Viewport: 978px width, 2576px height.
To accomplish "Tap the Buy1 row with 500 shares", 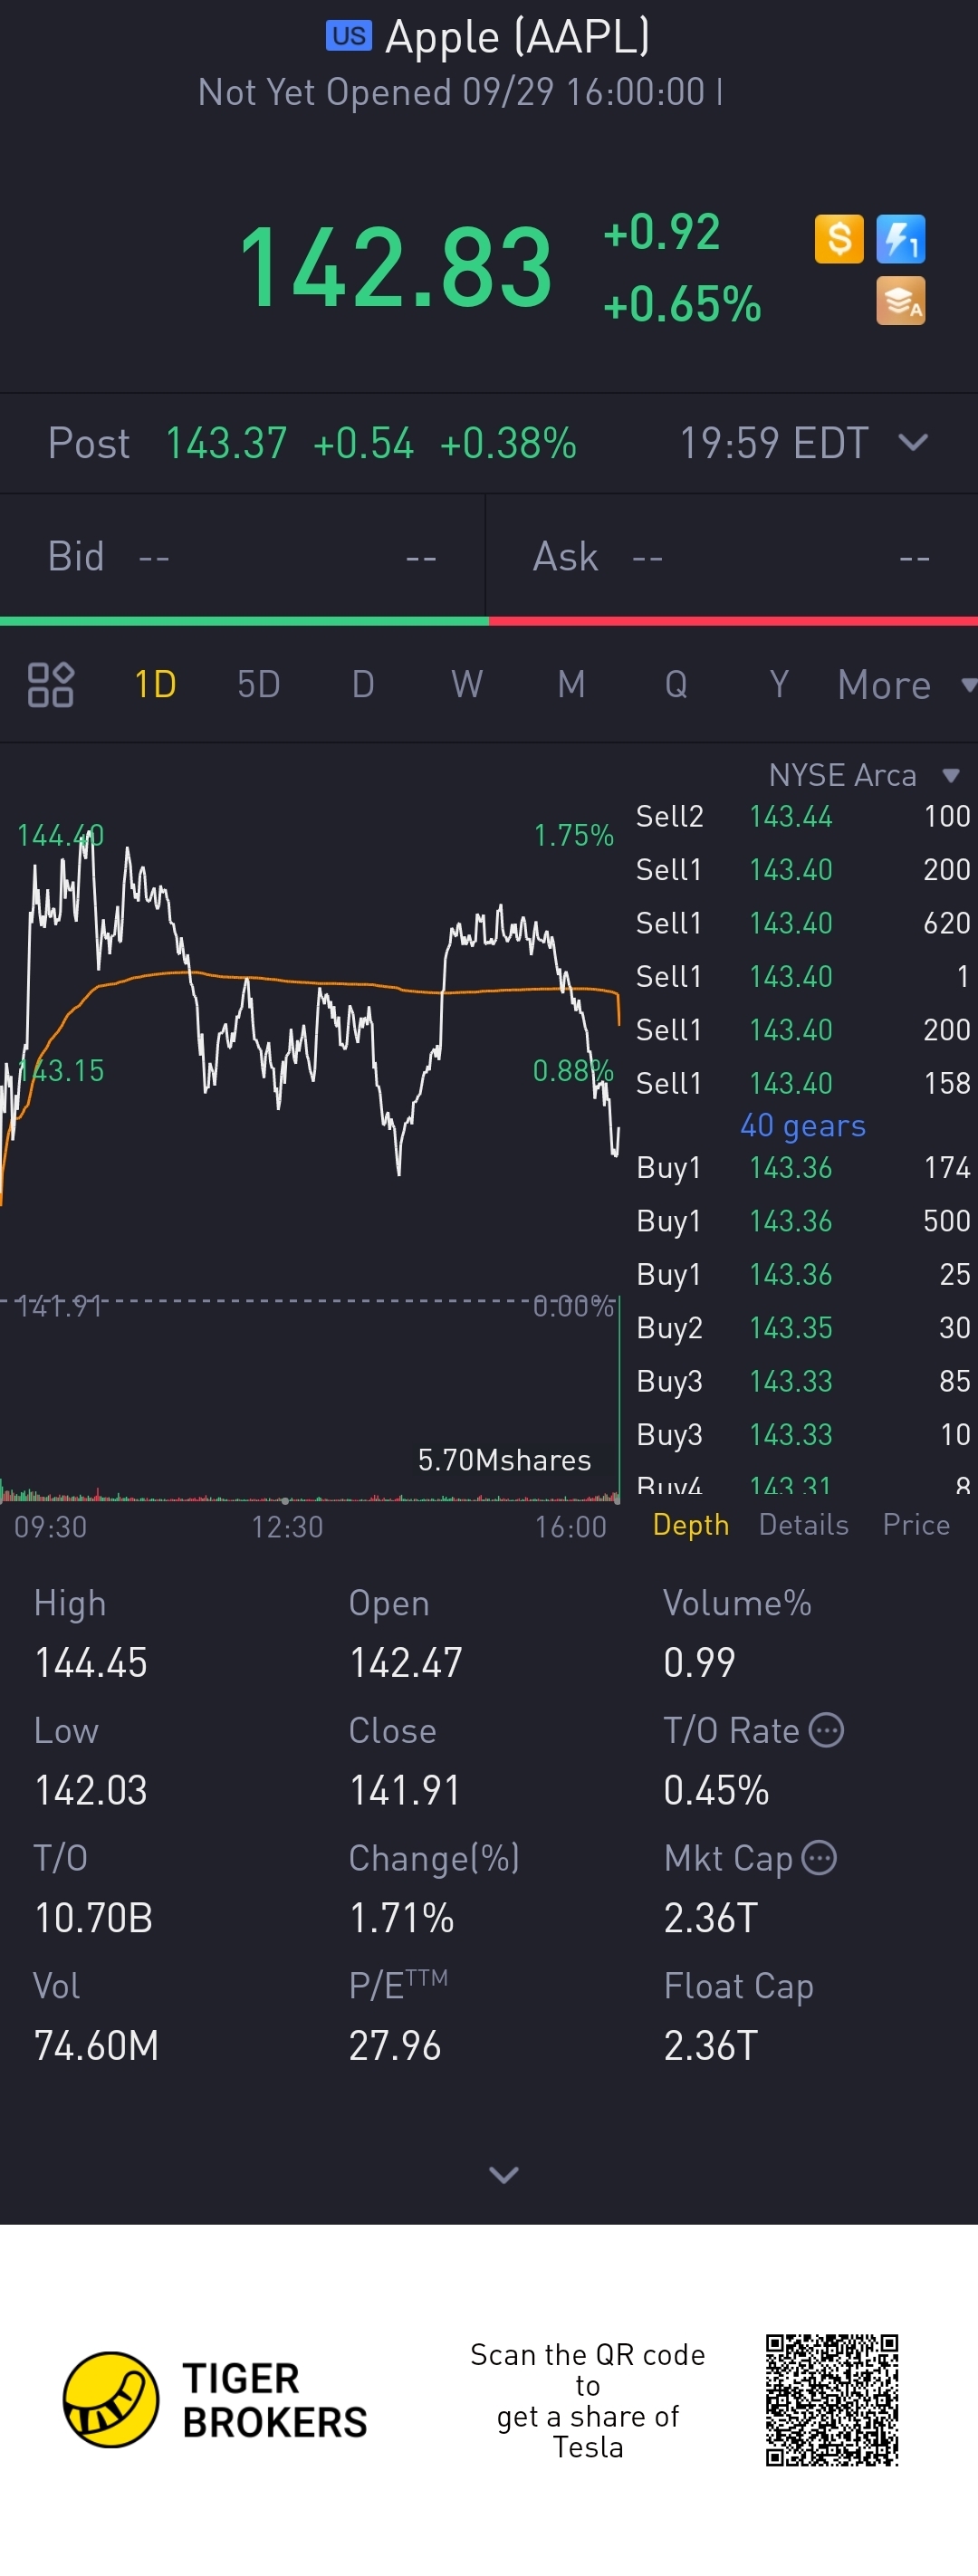I will (803, 1221).
